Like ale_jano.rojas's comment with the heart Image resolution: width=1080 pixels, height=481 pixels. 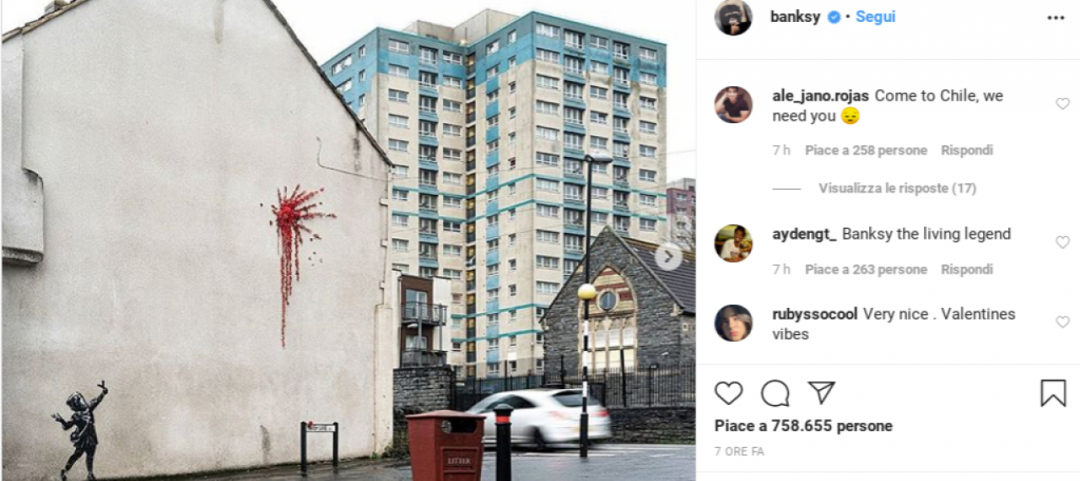click(x=1063, y=104)
